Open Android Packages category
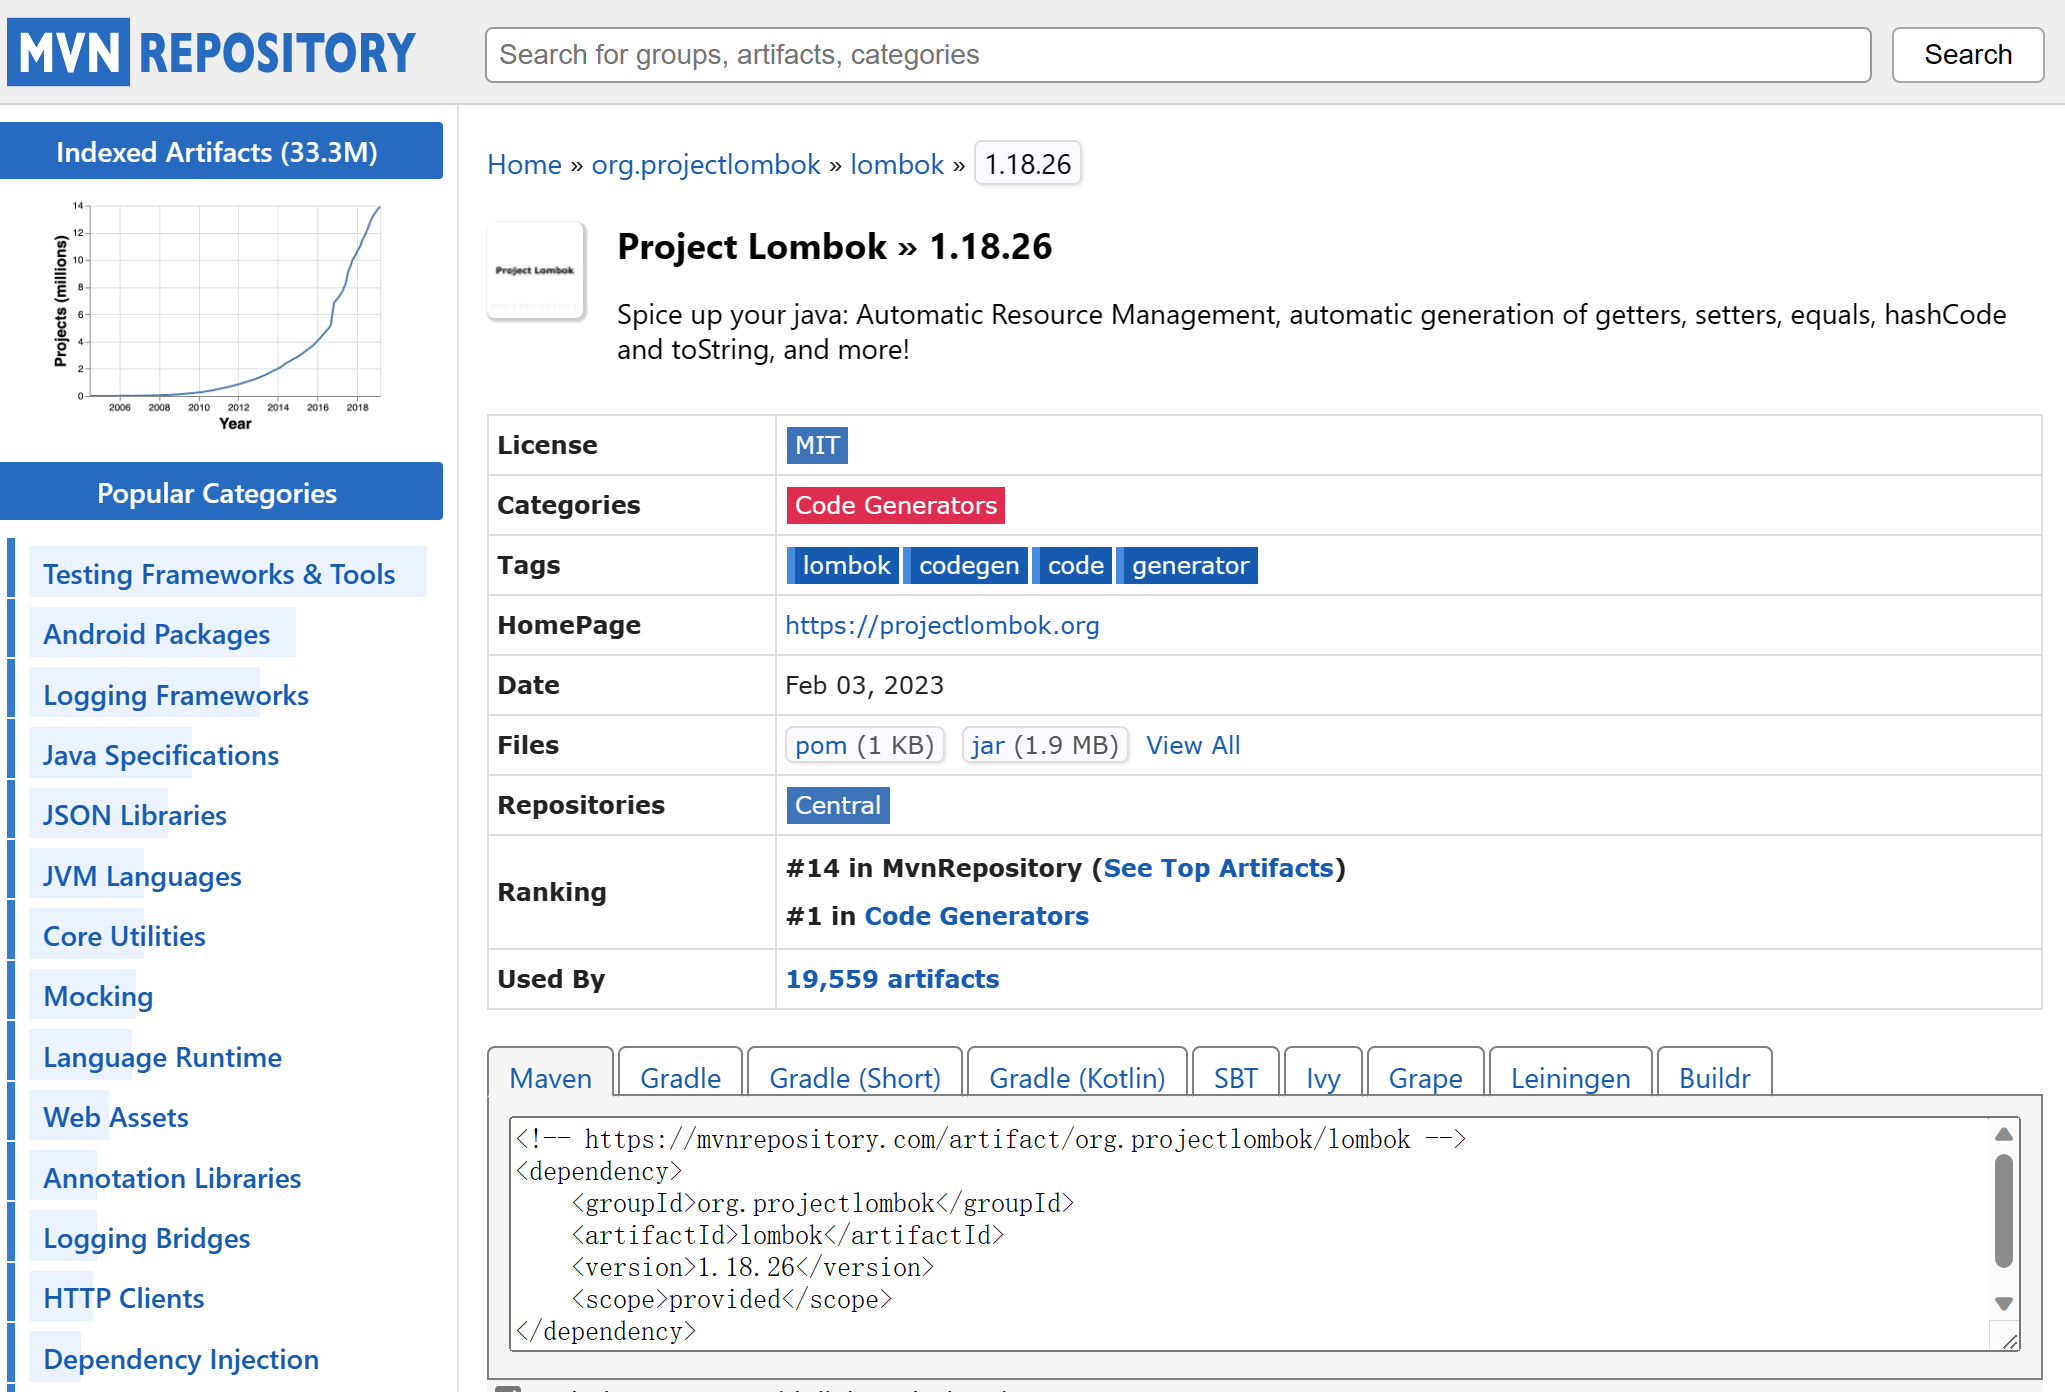This screenshot has width=2065, height=1392. pos(156,634)
